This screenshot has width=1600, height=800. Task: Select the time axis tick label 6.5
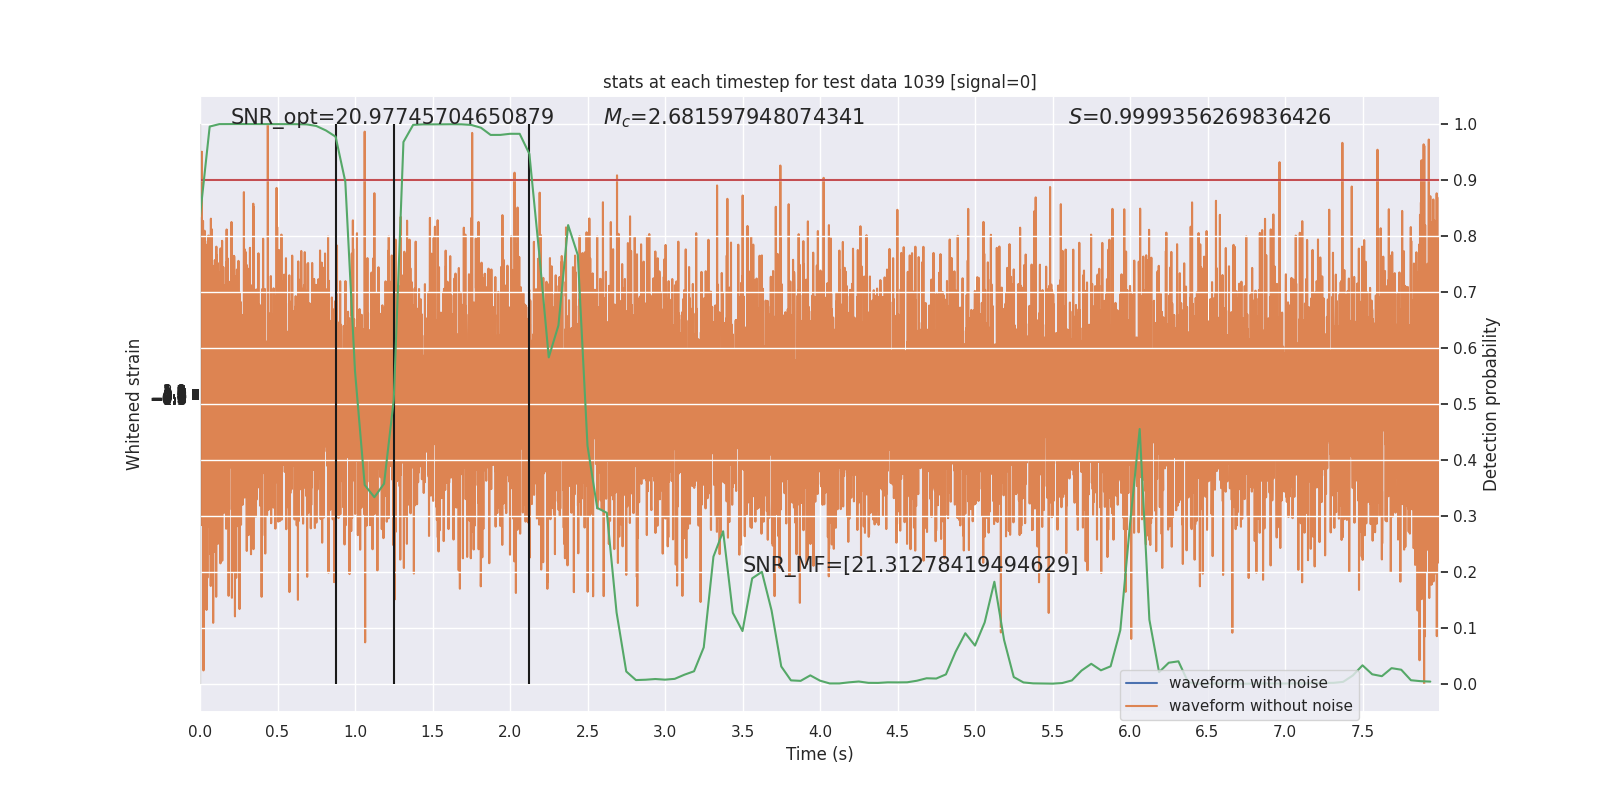pos(1207,731)
